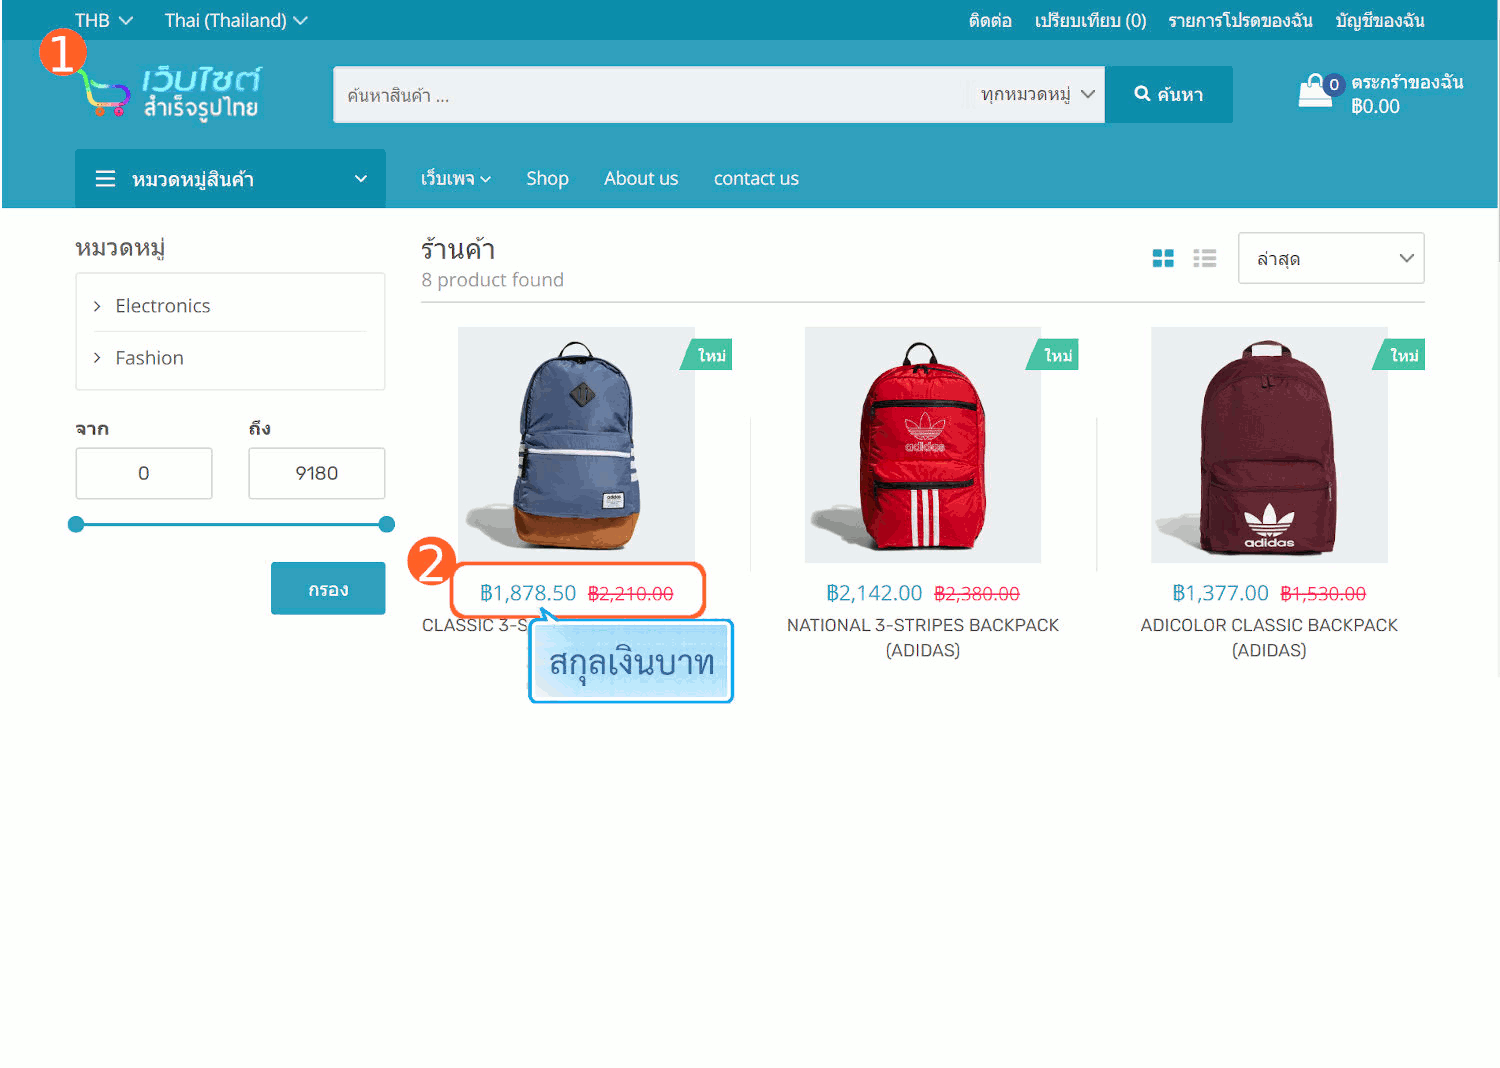Switch to grid view icon
Viewport: 1500px width, 1068px height.
1163,258
